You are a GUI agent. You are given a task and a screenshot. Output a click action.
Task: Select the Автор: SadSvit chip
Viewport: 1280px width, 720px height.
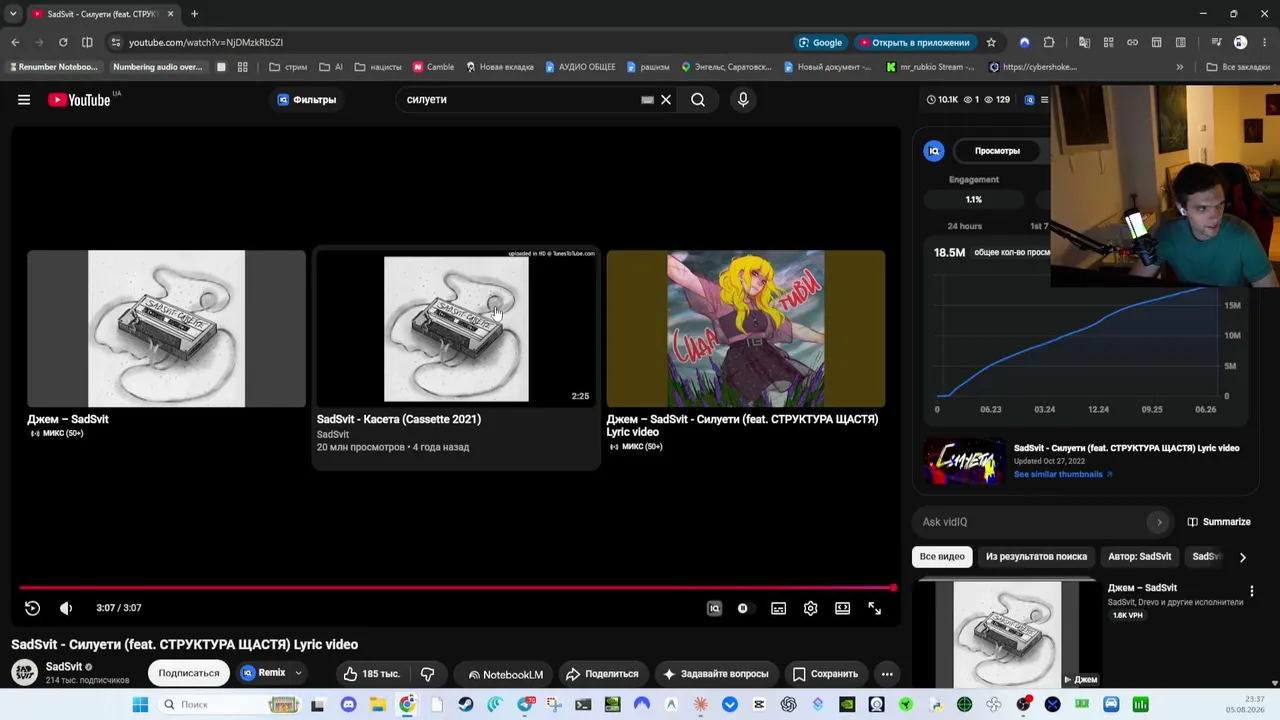(1139, 557)
